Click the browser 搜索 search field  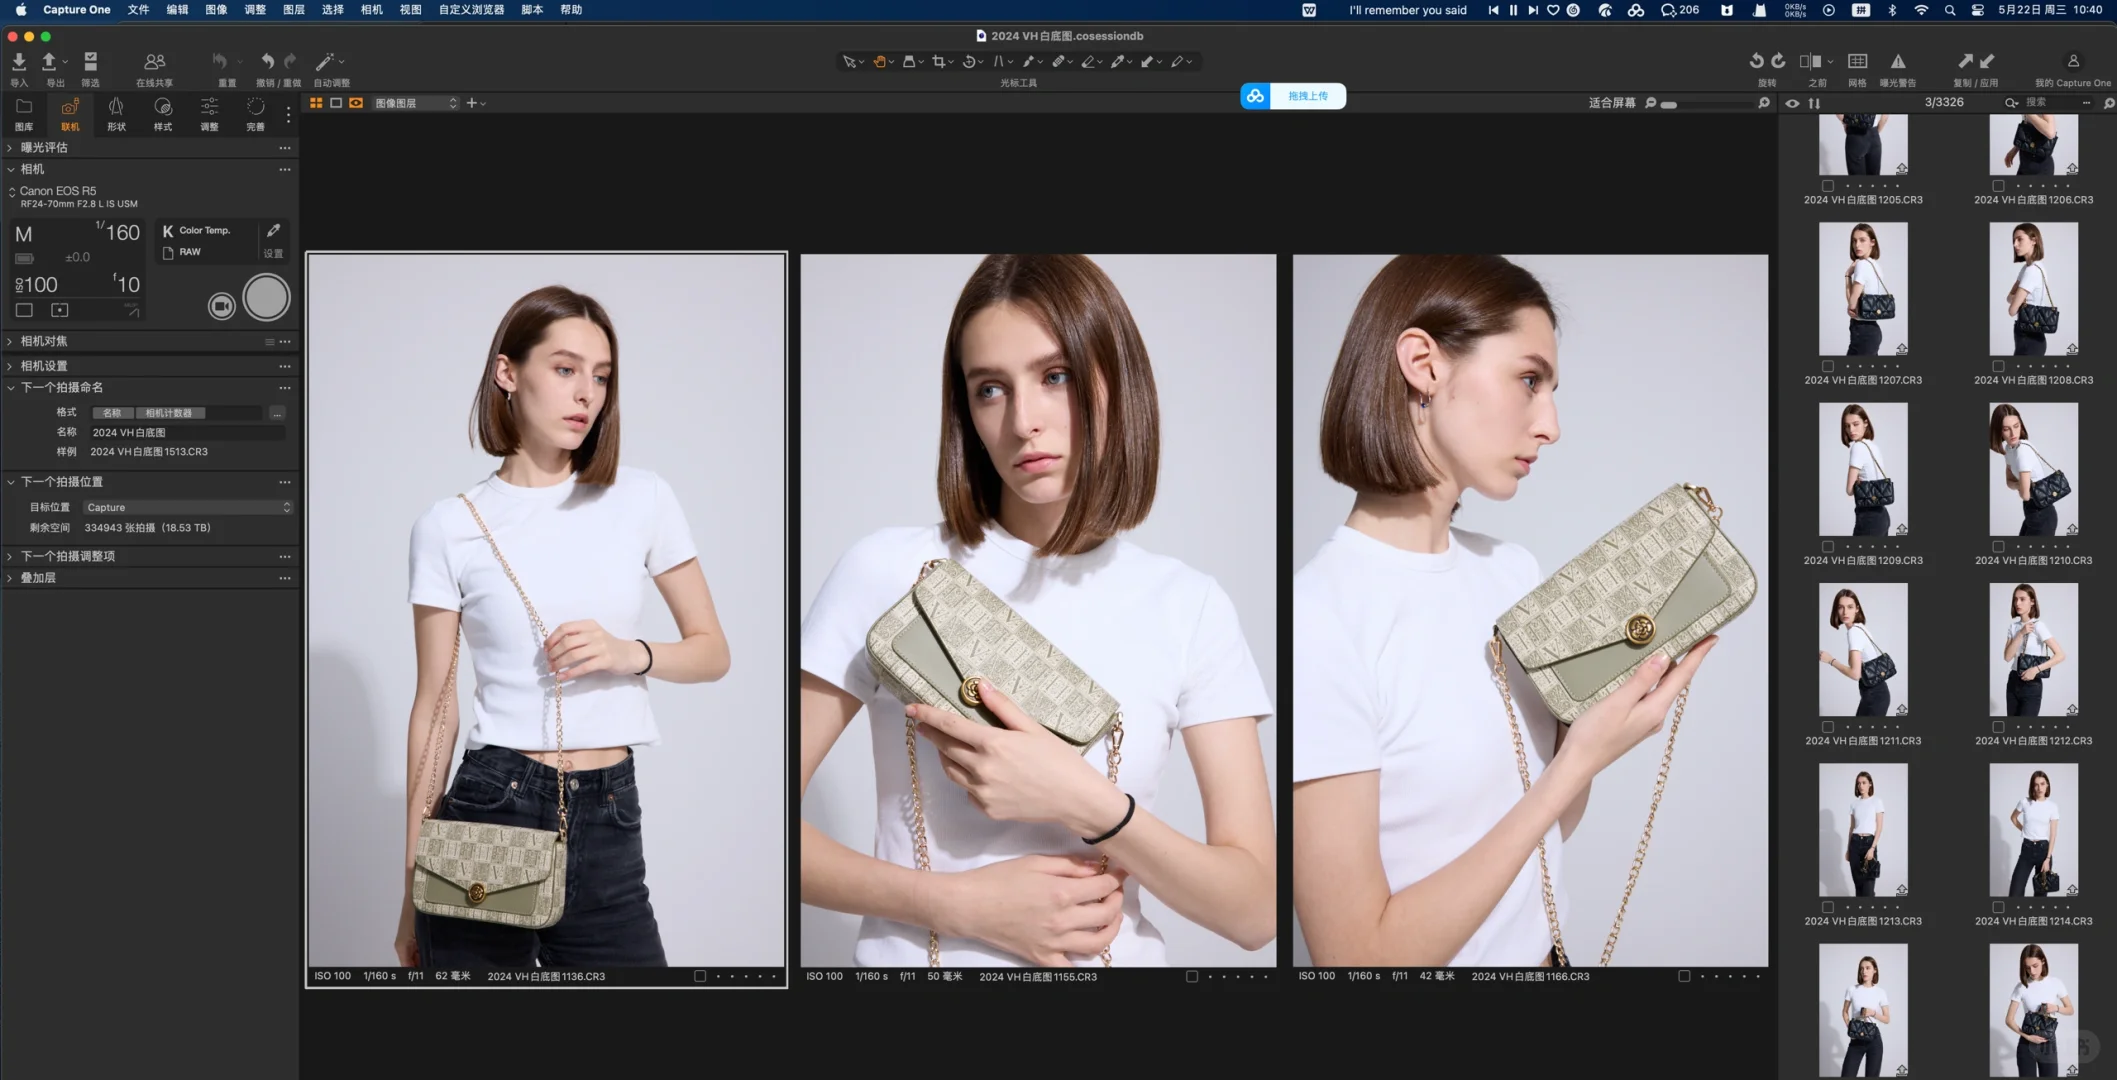click(2049, 103)
